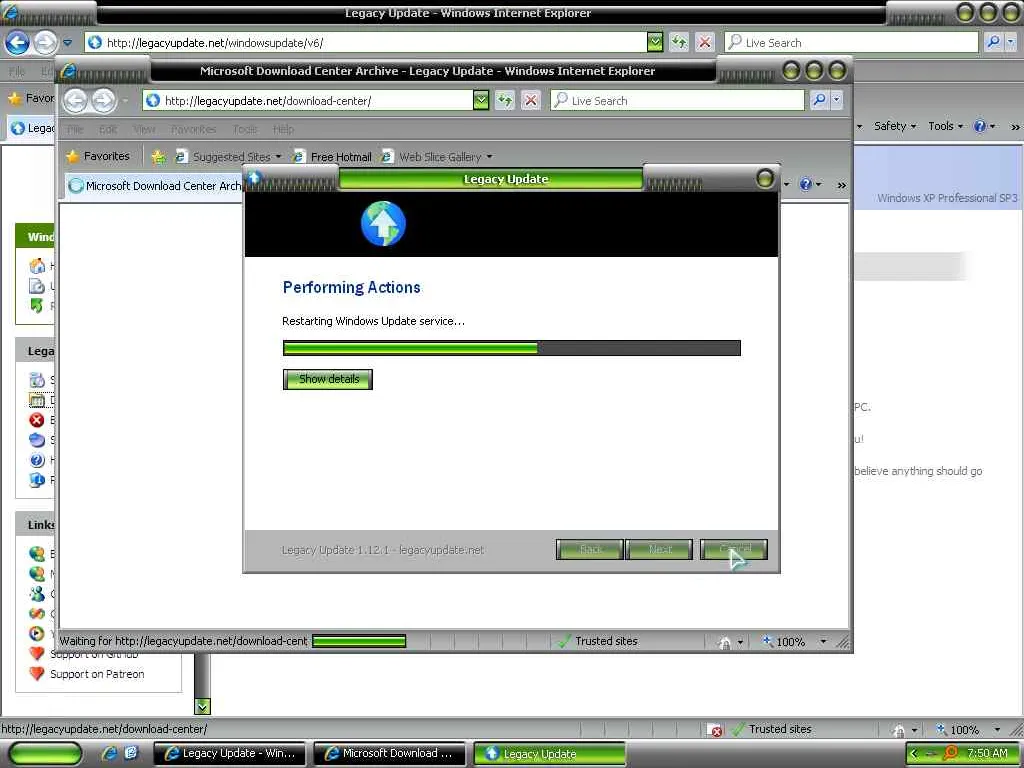
Task: Click the installation progress bar
Action: 511,347
